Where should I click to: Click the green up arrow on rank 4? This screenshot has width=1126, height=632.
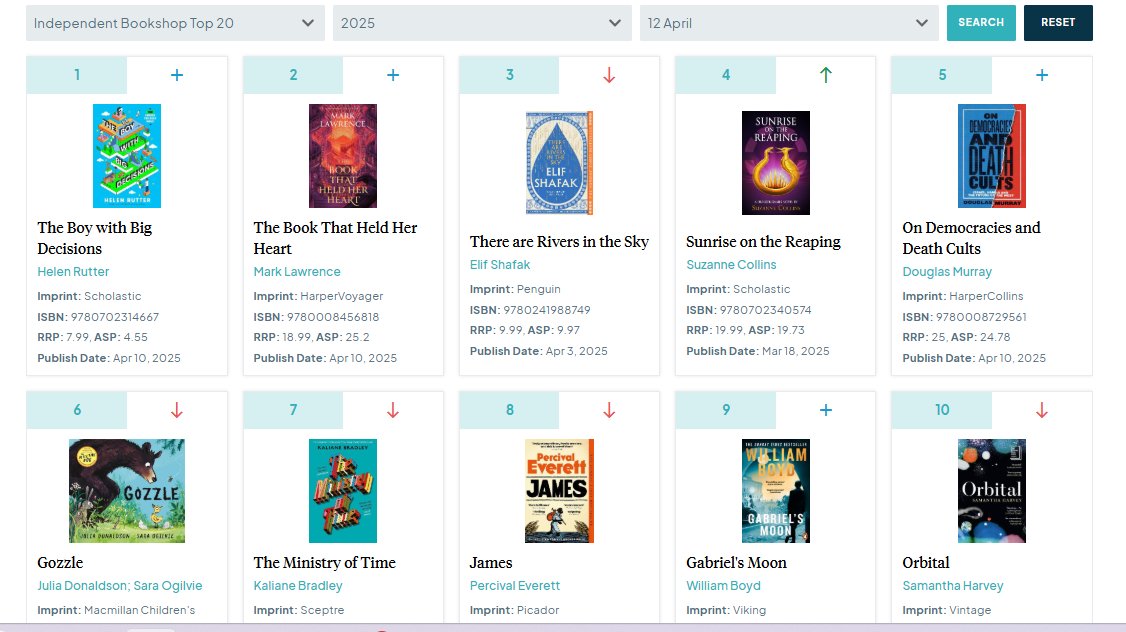tap(826, 75)
